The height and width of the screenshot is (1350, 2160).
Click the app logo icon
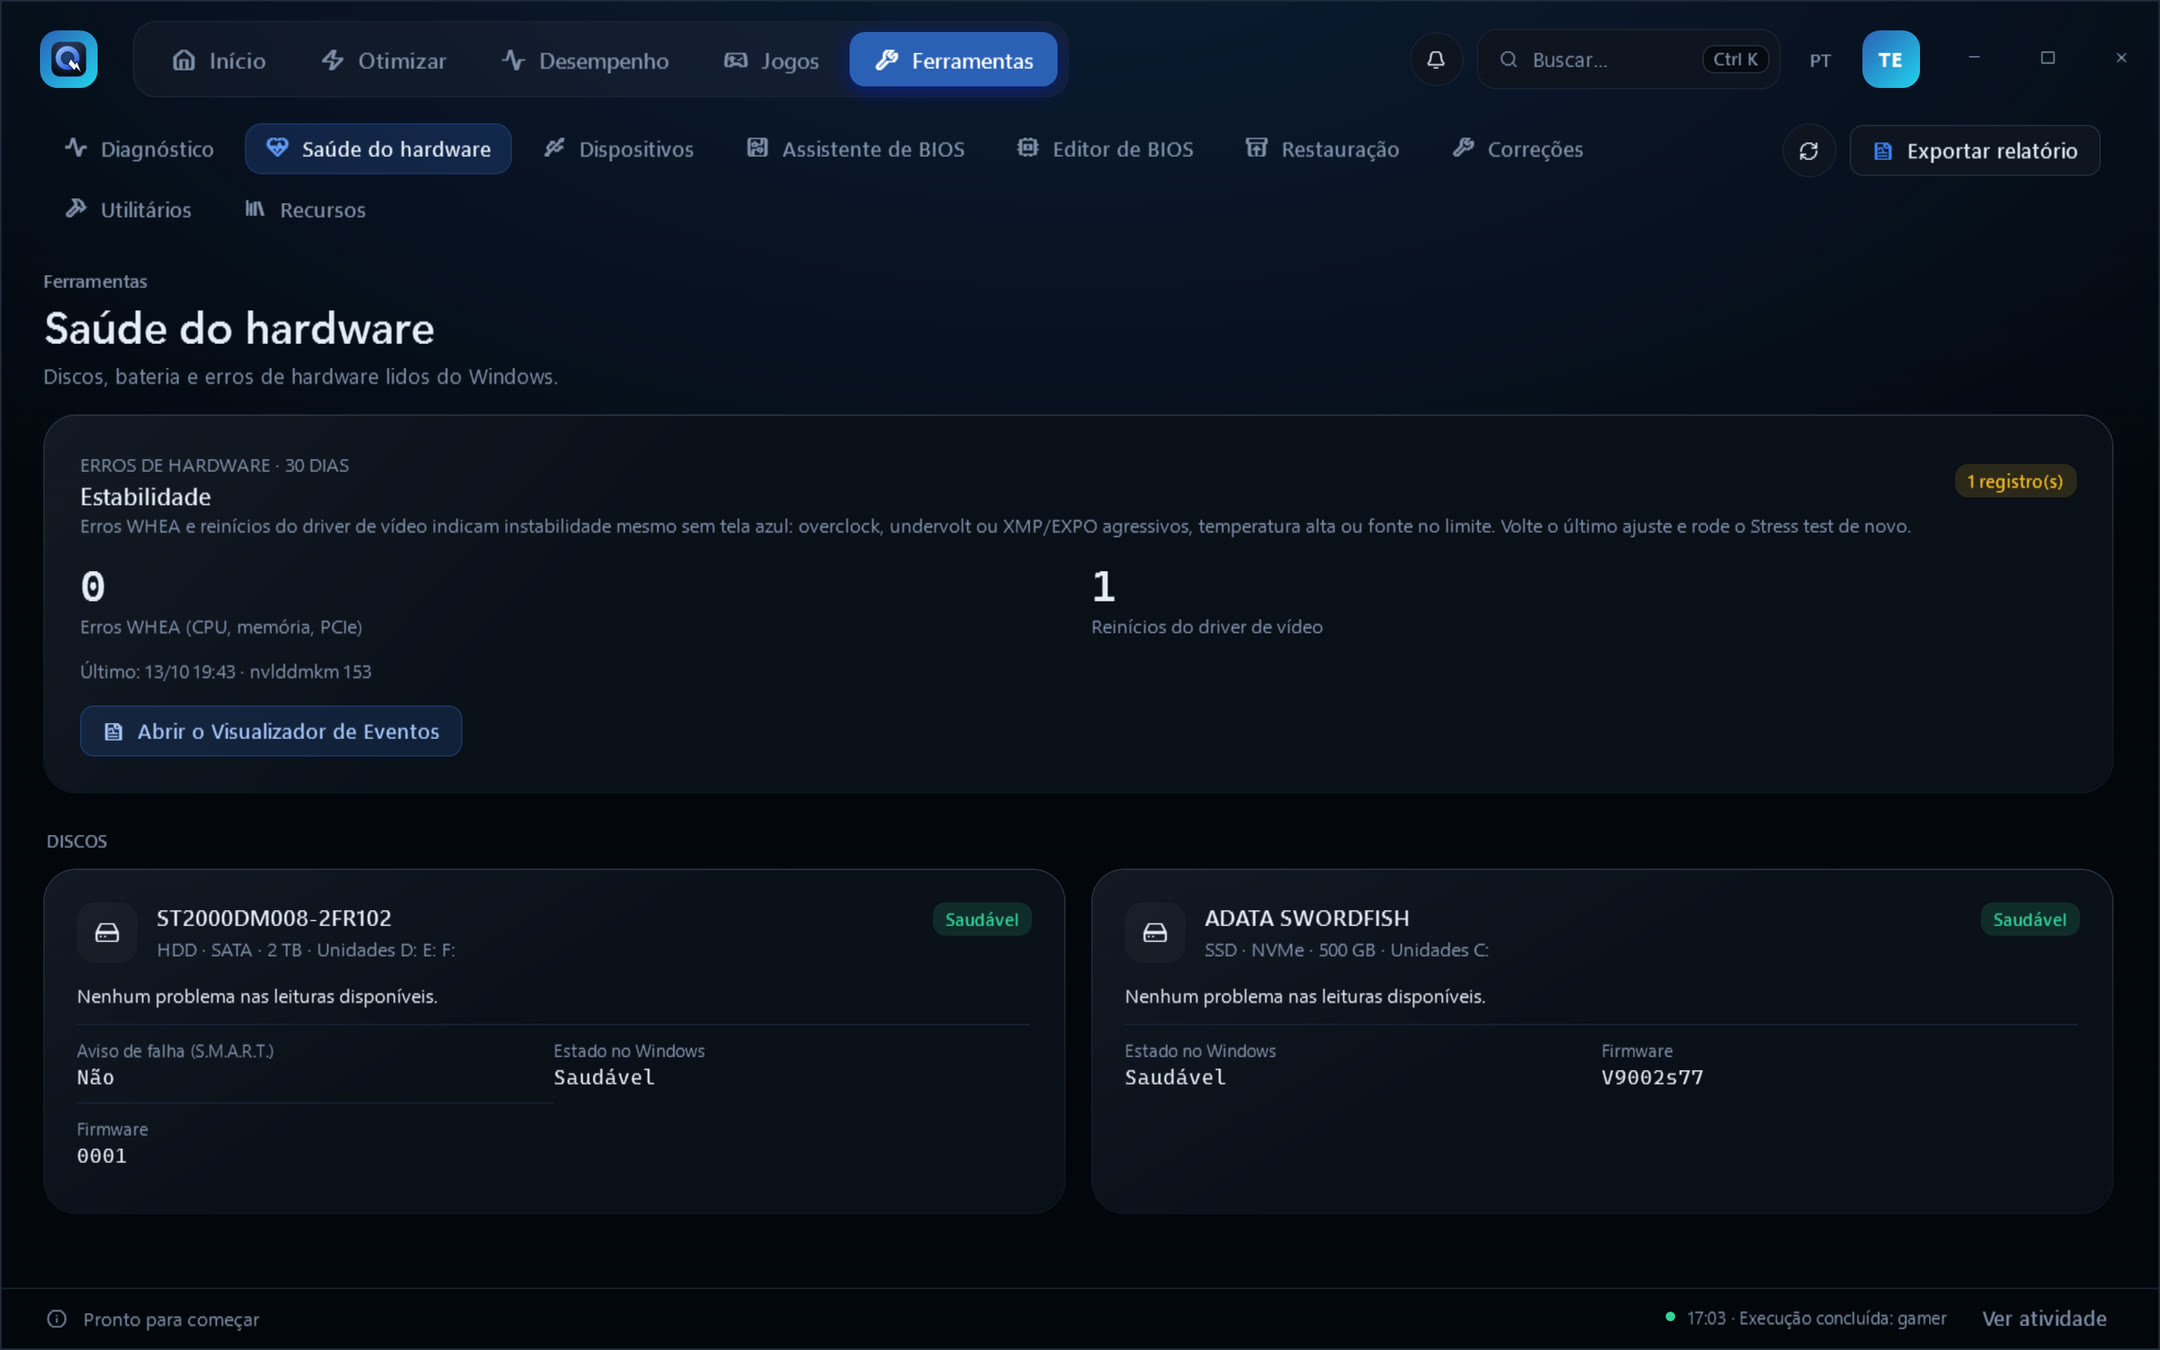(x=68, y=59)
